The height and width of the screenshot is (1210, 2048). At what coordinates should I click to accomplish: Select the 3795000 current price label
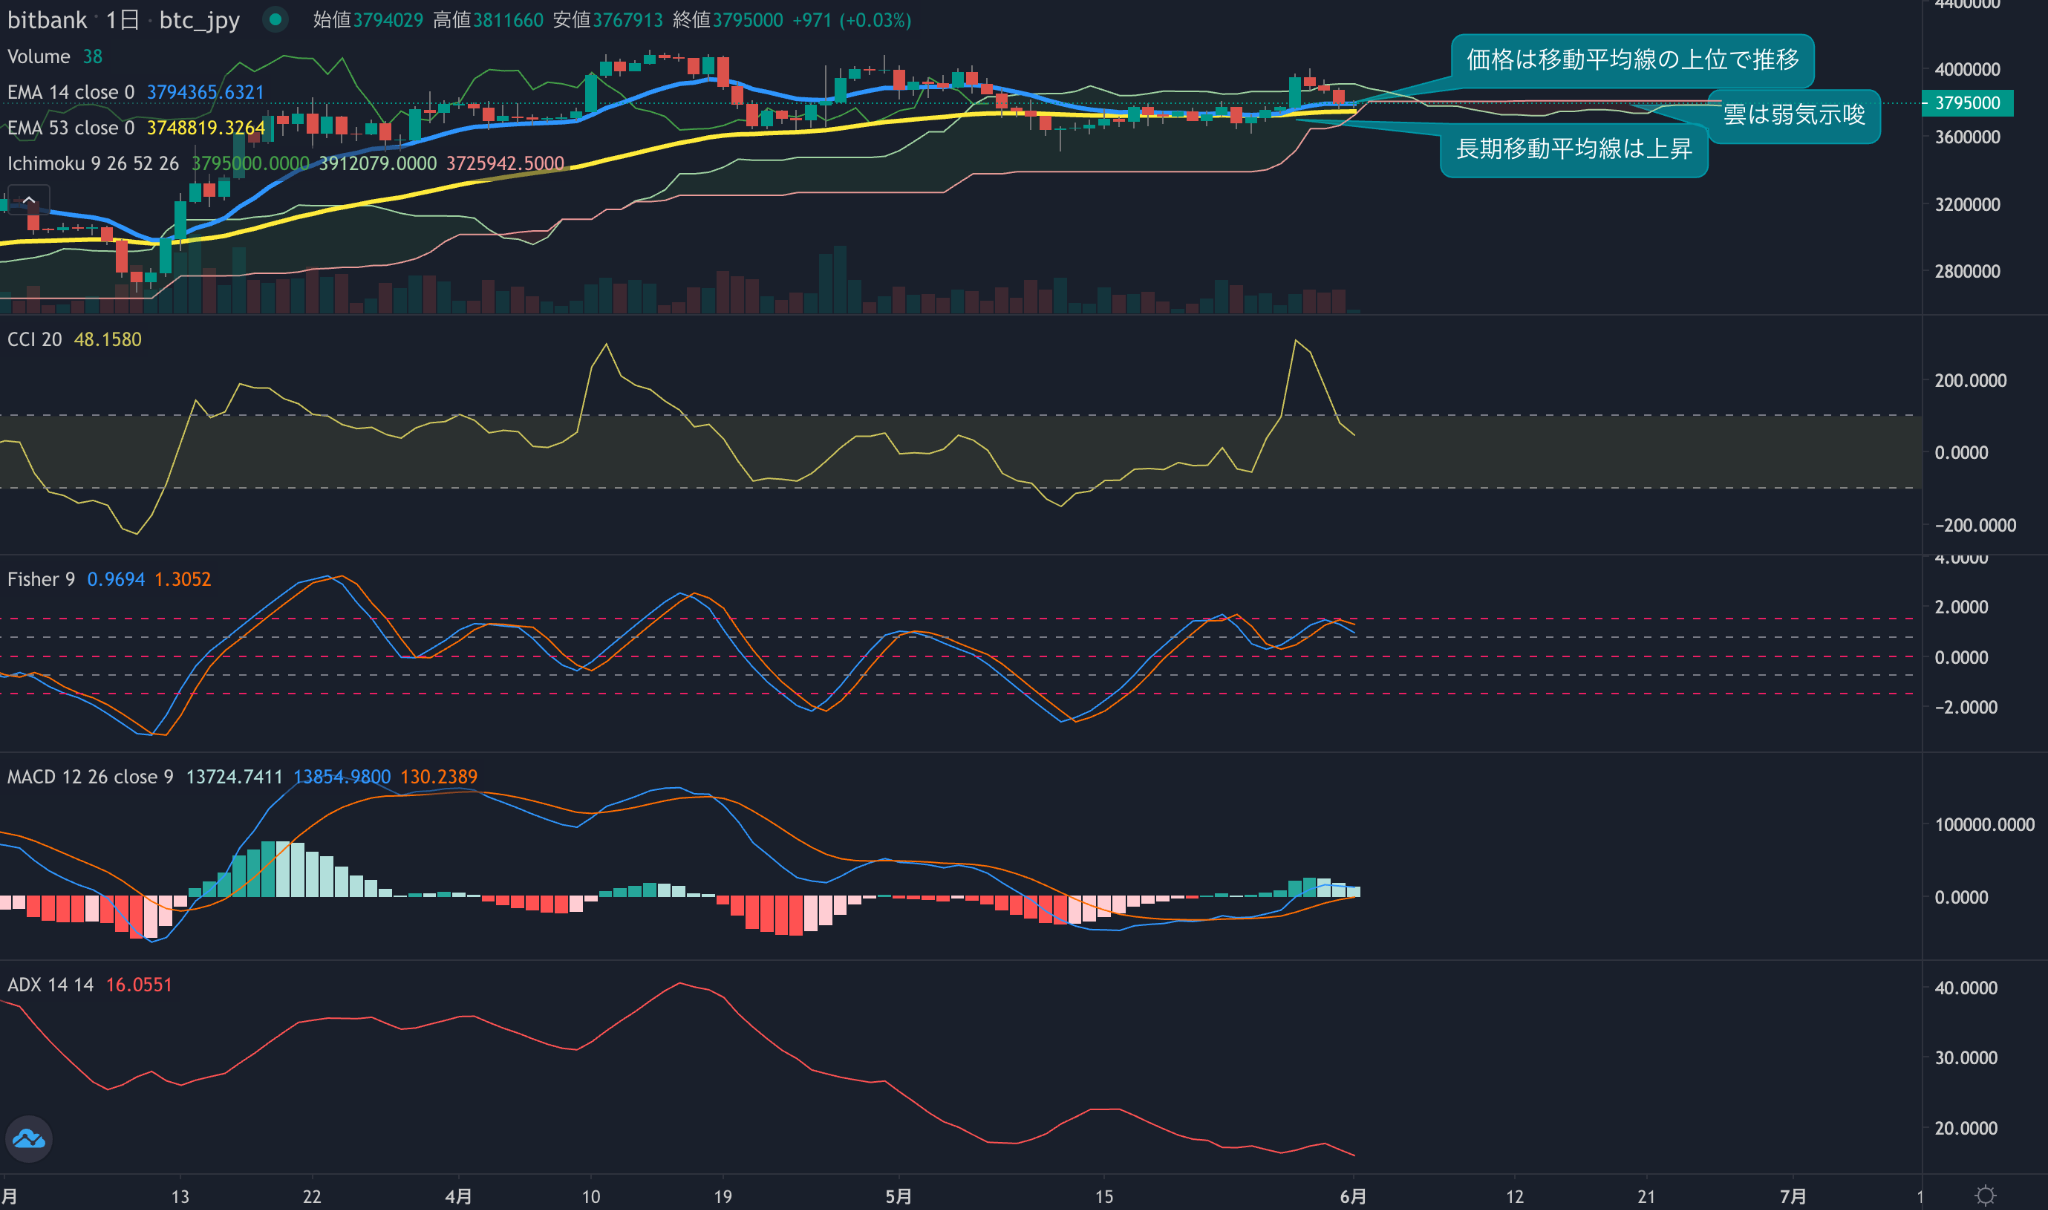(x=1968, y=103)
